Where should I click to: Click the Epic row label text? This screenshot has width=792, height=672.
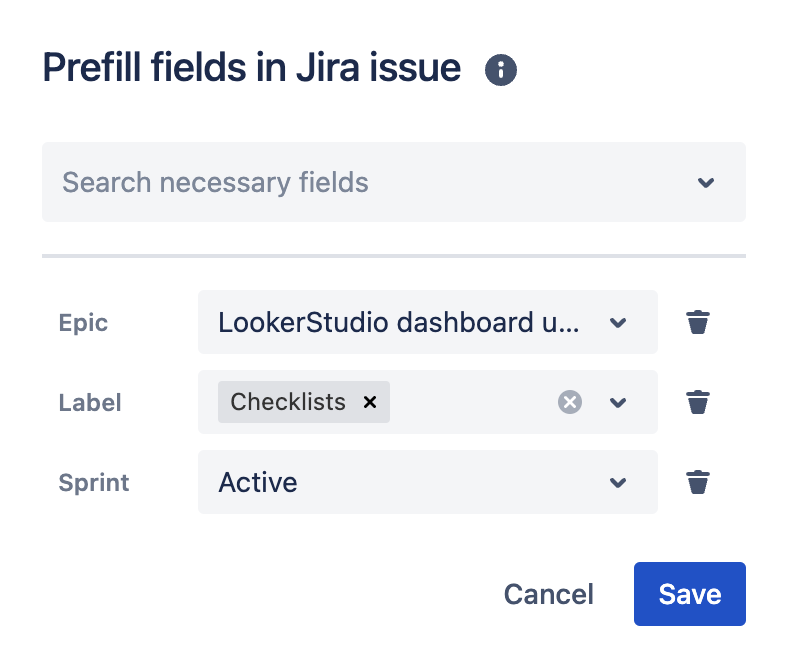[x=83, y=323]
